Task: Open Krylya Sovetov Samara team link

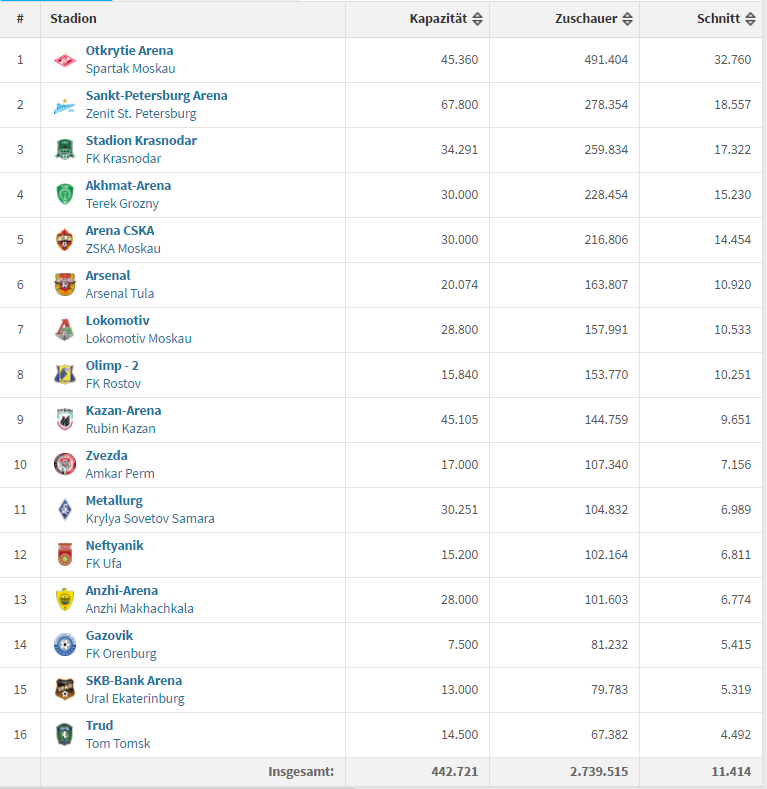Action: click(x=150, y=519)
